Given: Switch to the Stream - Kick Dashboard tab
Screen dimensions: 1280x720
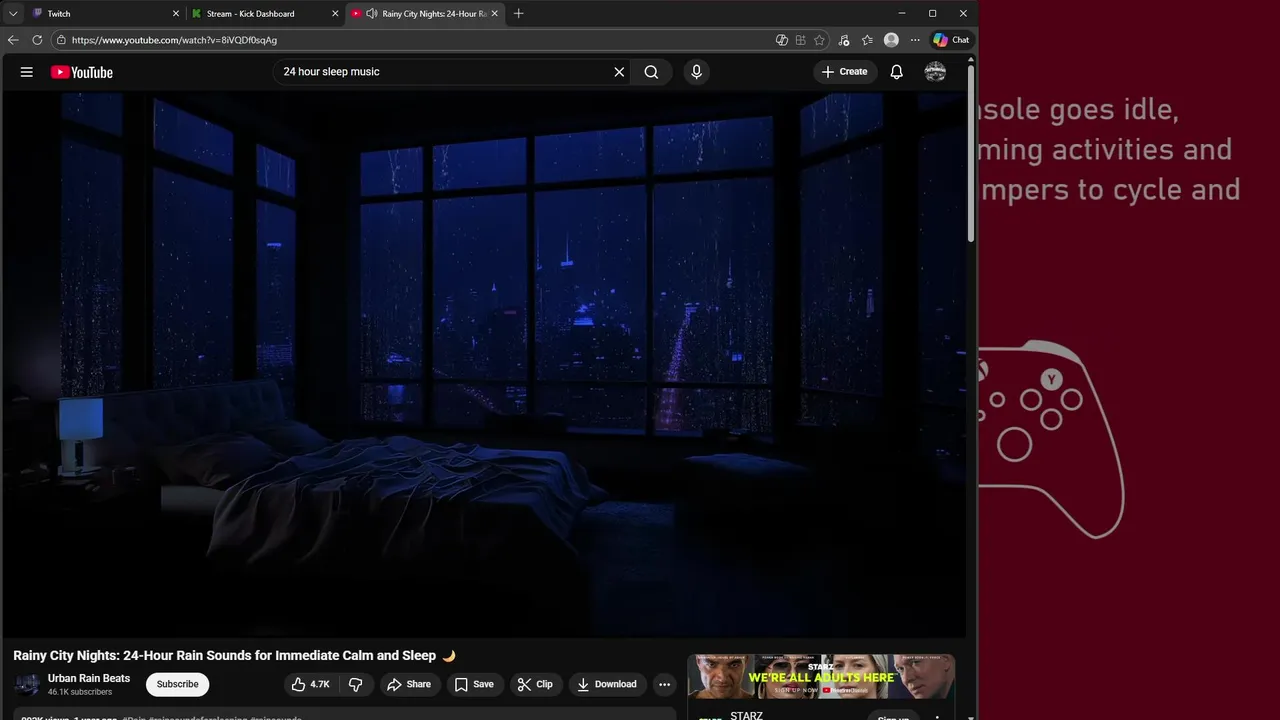Looking at the screenshot, I should 265,14.
